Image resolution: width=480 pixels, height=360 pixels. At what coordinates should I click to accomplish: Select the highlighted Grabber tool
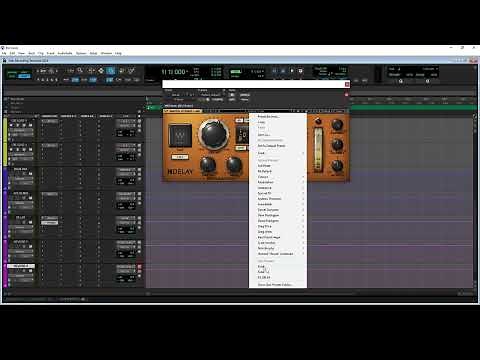111,70
